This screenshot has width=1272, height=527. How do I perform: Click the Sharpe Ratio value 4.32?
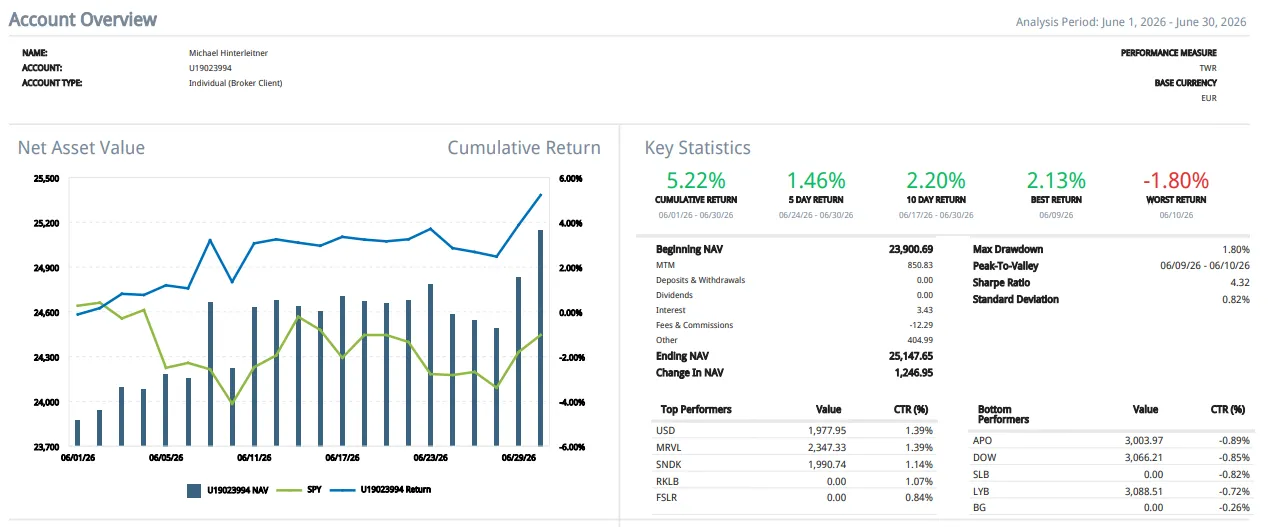pyautogui.click(x=1240, y=283)
